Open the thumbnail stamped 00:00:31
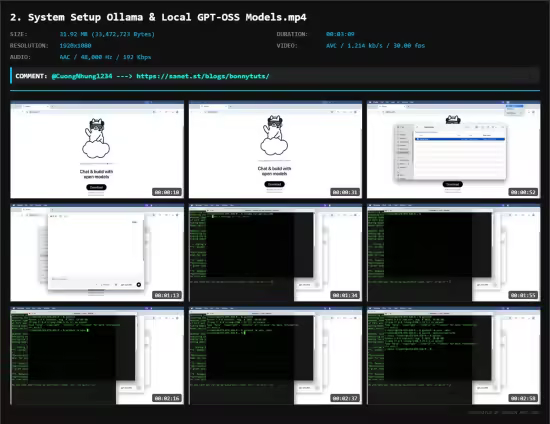The width and height of the screenshot is (550, 424). [x=275, y=149]
